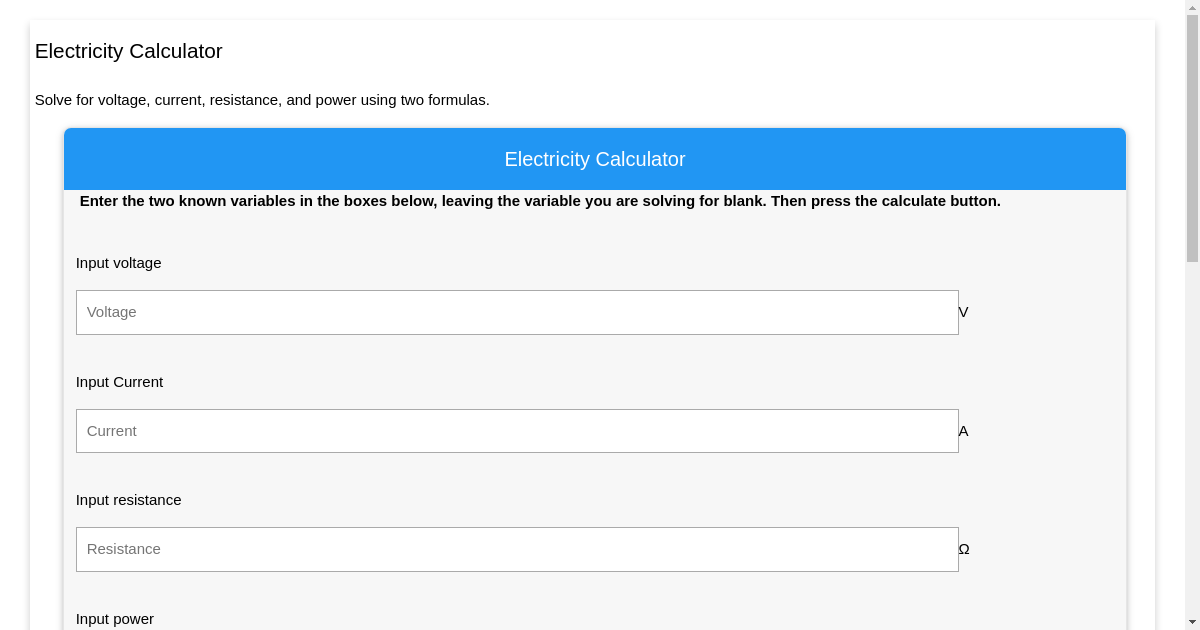Click the 'Input resistance' label

[x=128, y=500]
